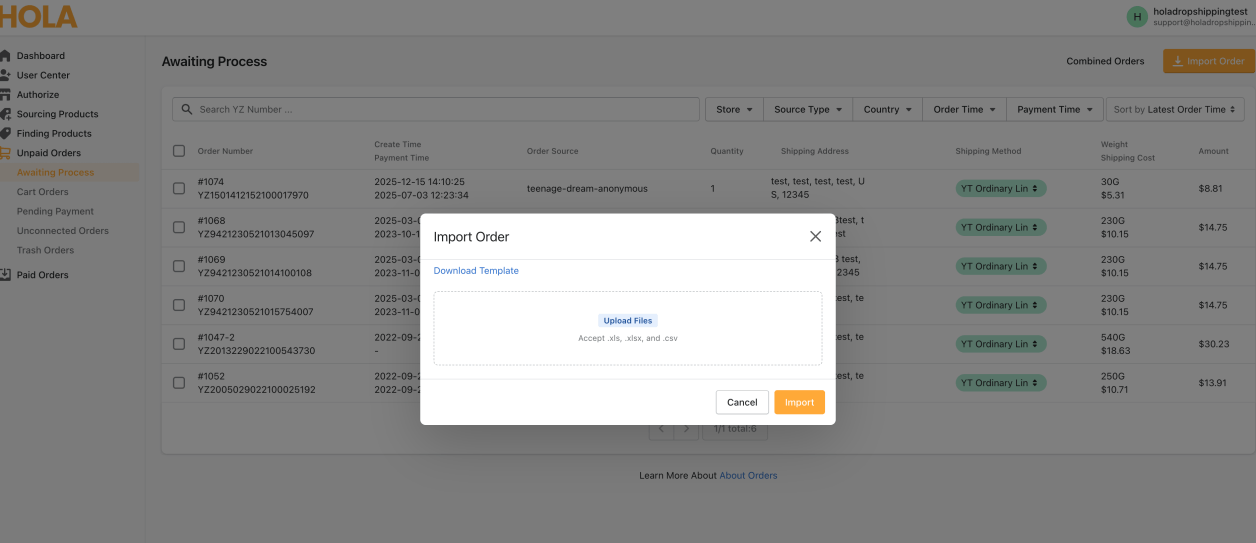Click the Download Template link
Screen dimensions: 1256x543
point(476,271)
